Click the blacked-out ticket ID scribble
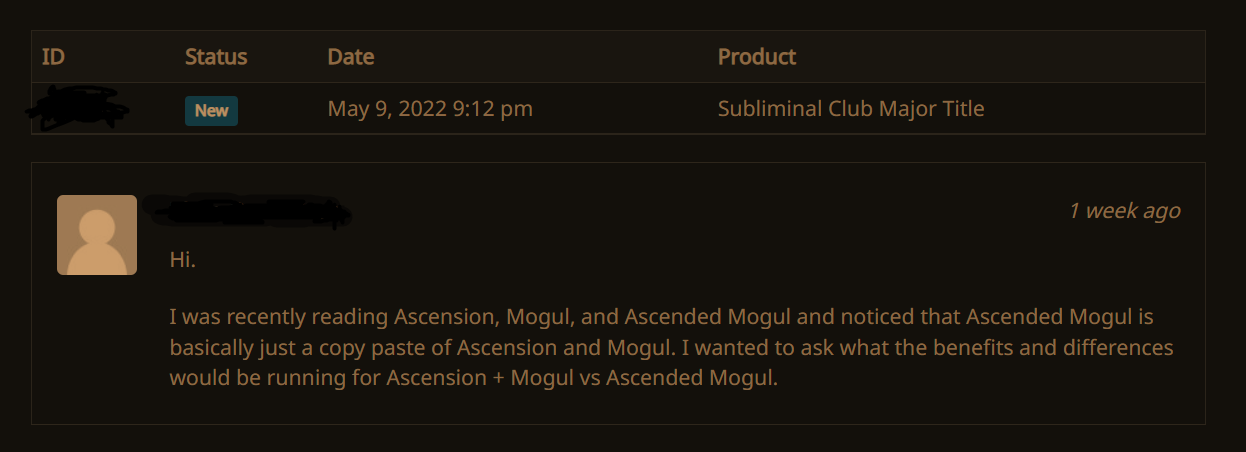 [x=78, y=106]
